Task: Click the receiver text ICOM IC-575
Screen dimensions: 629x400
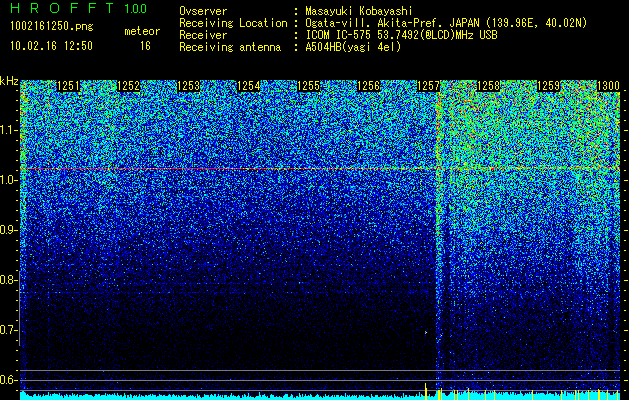Action: point(341,35)
